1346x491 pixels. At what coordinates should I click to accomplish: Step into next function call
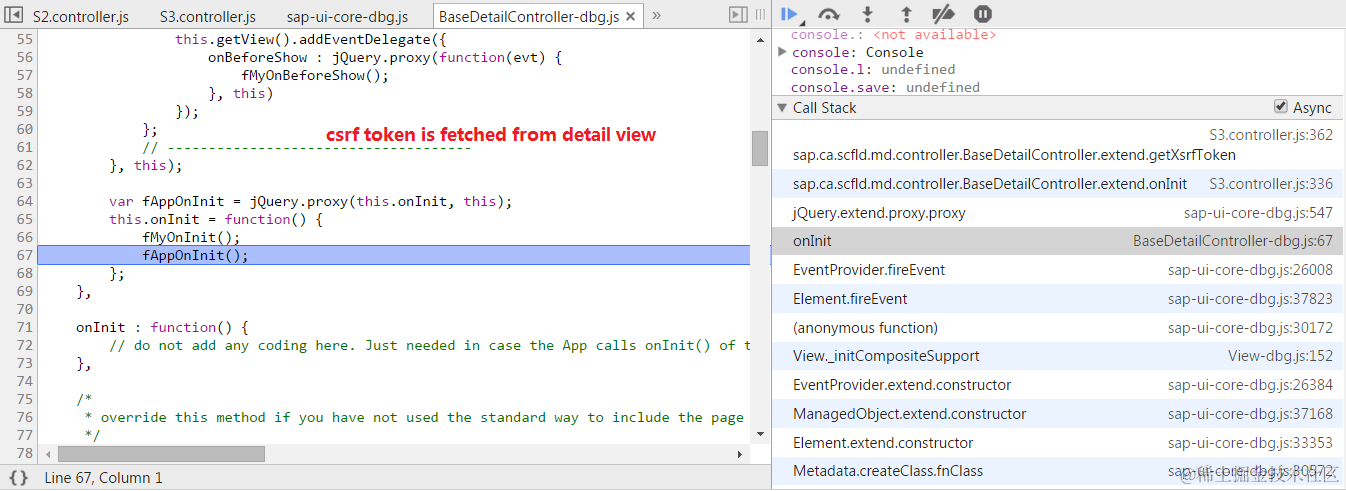point(867,14)
